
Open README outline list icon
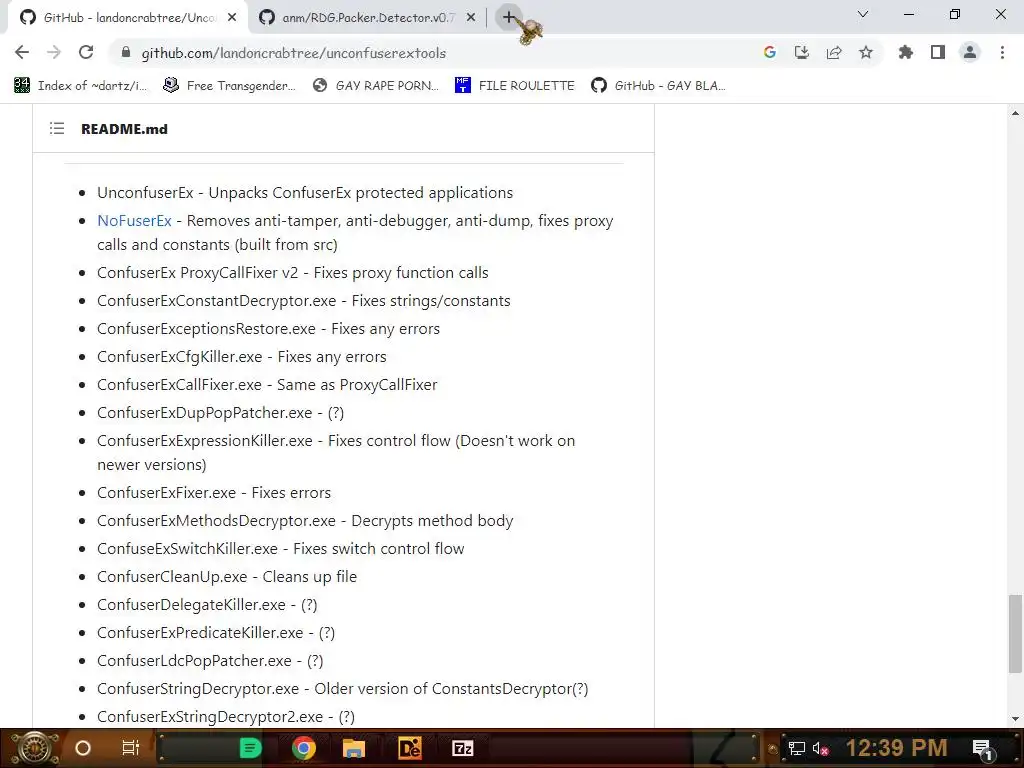coord(57,129)
